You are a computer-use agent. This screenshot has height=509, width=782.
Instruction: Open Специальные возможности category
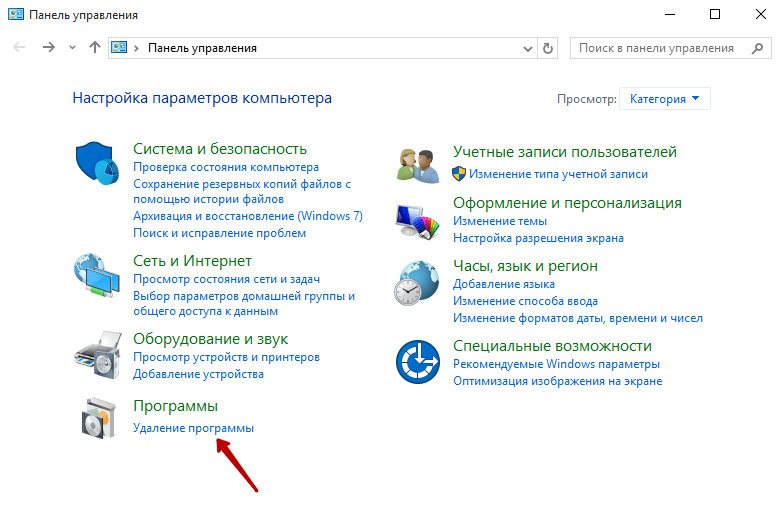pyautogui.click(x=552, y=346)
